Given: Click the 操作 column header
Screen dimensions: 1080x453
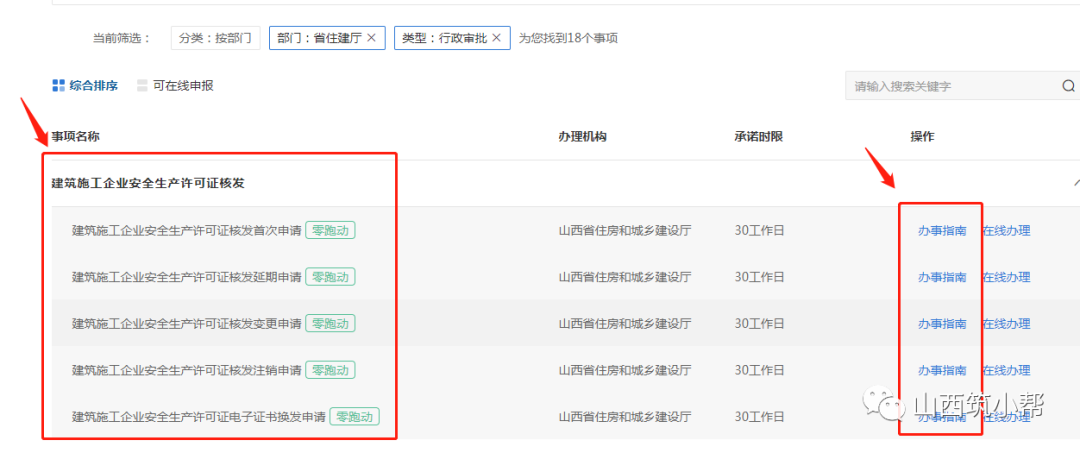Looking at the screenshot, I should pyautogui.click(x=923, y=136).
